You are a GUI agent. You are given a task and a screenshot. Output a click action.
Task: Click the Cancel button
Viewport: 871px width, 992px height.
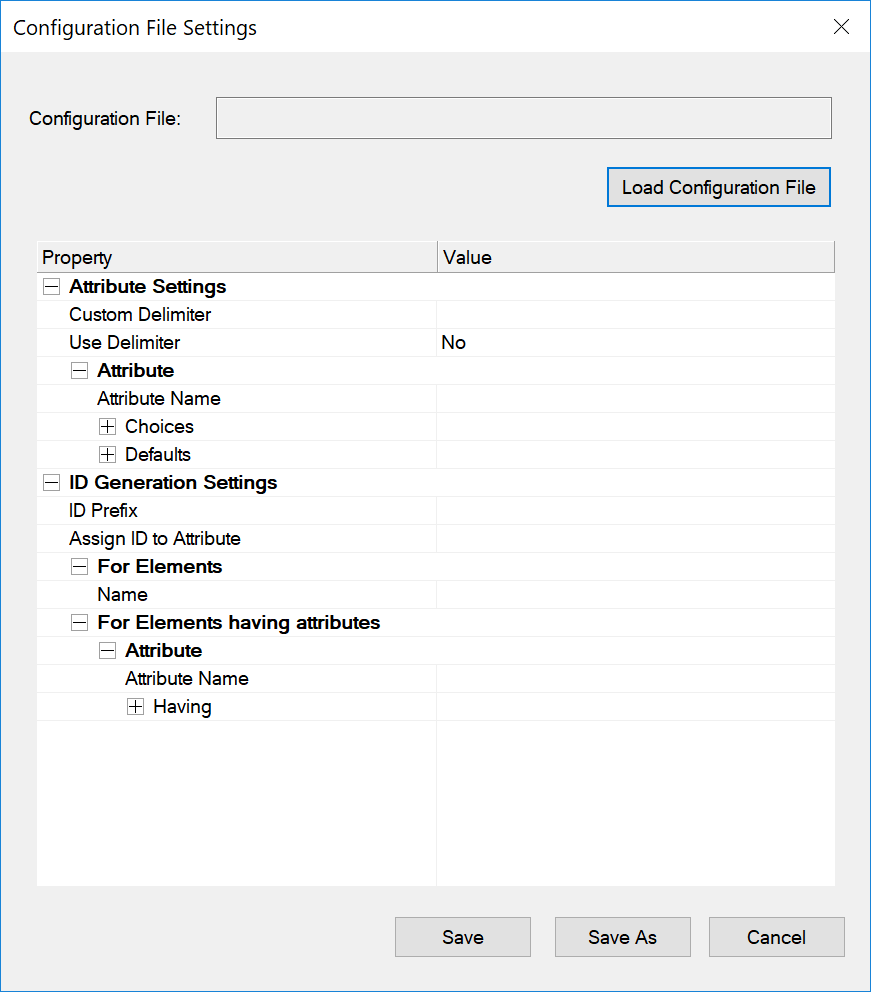tap(776, 937)
